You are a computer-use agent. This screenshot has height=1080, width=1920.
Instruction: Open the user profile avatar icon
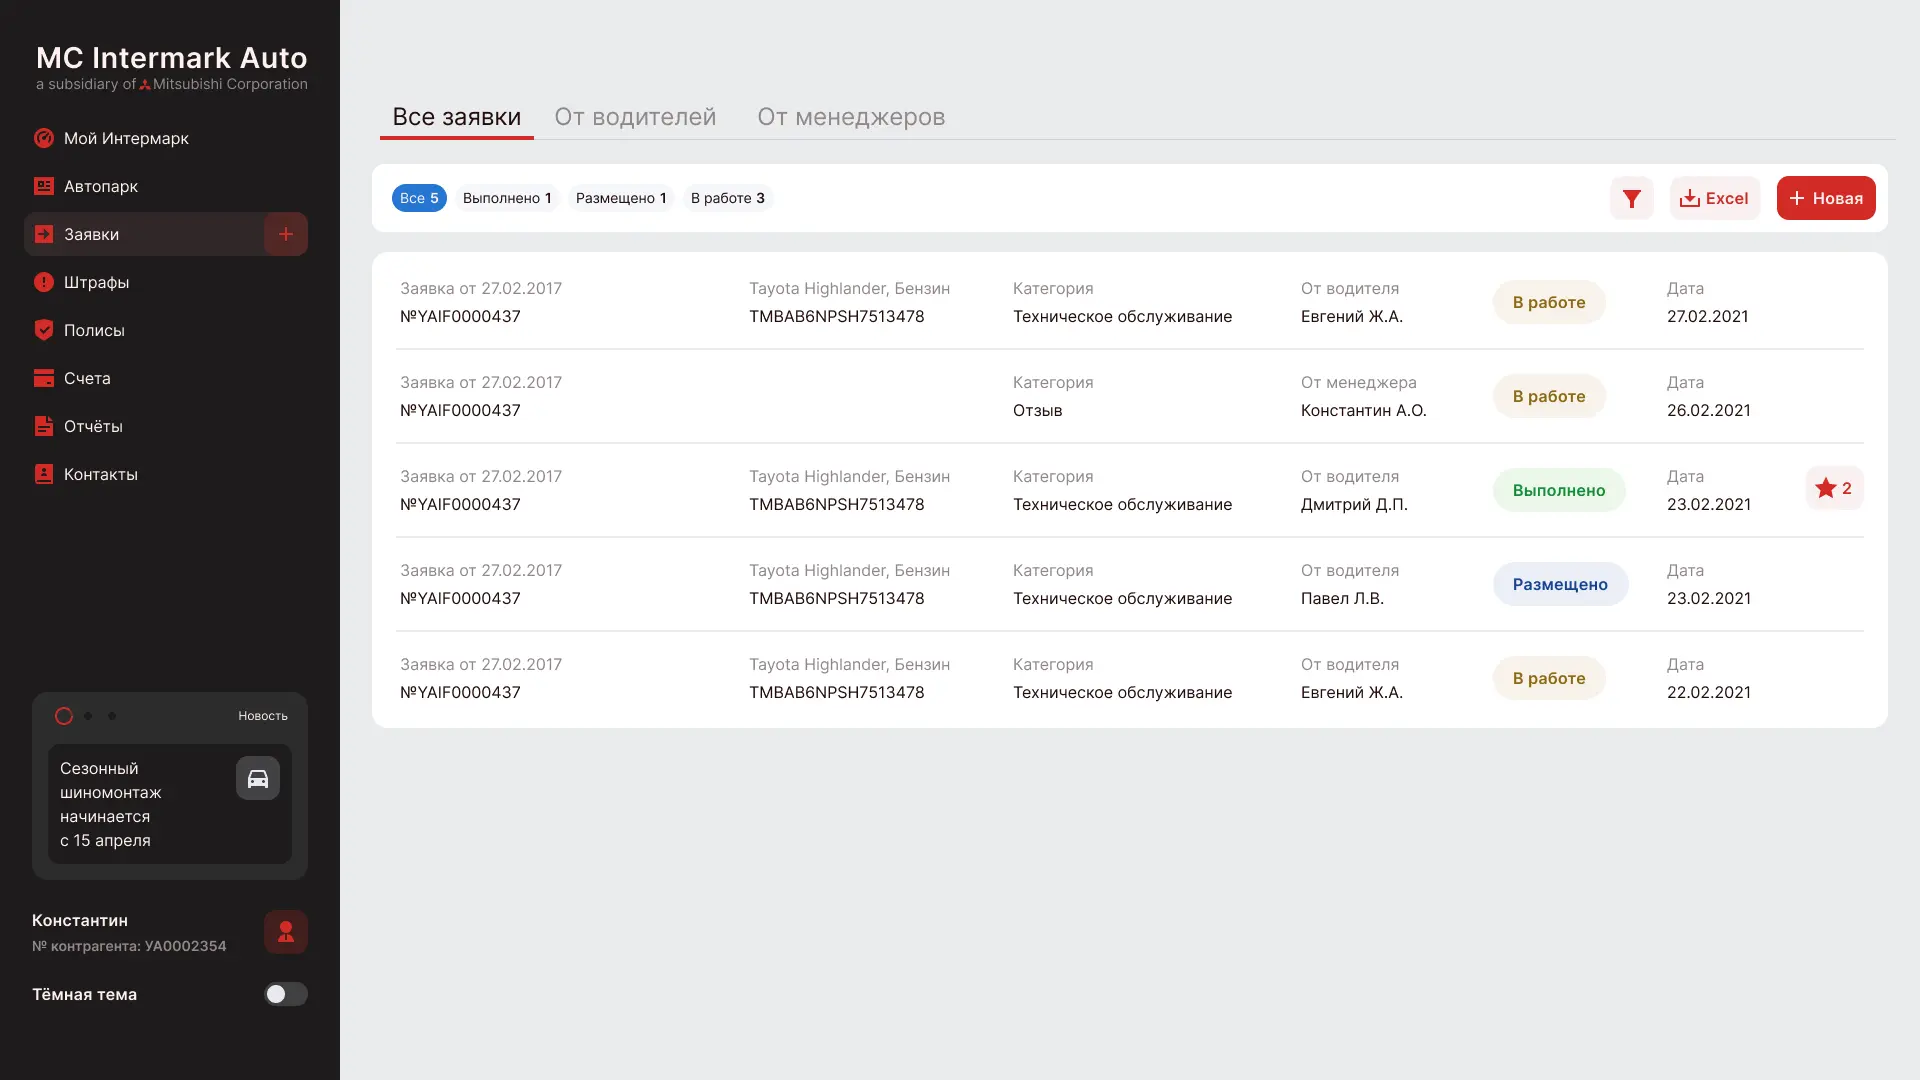tap(286, 932)
